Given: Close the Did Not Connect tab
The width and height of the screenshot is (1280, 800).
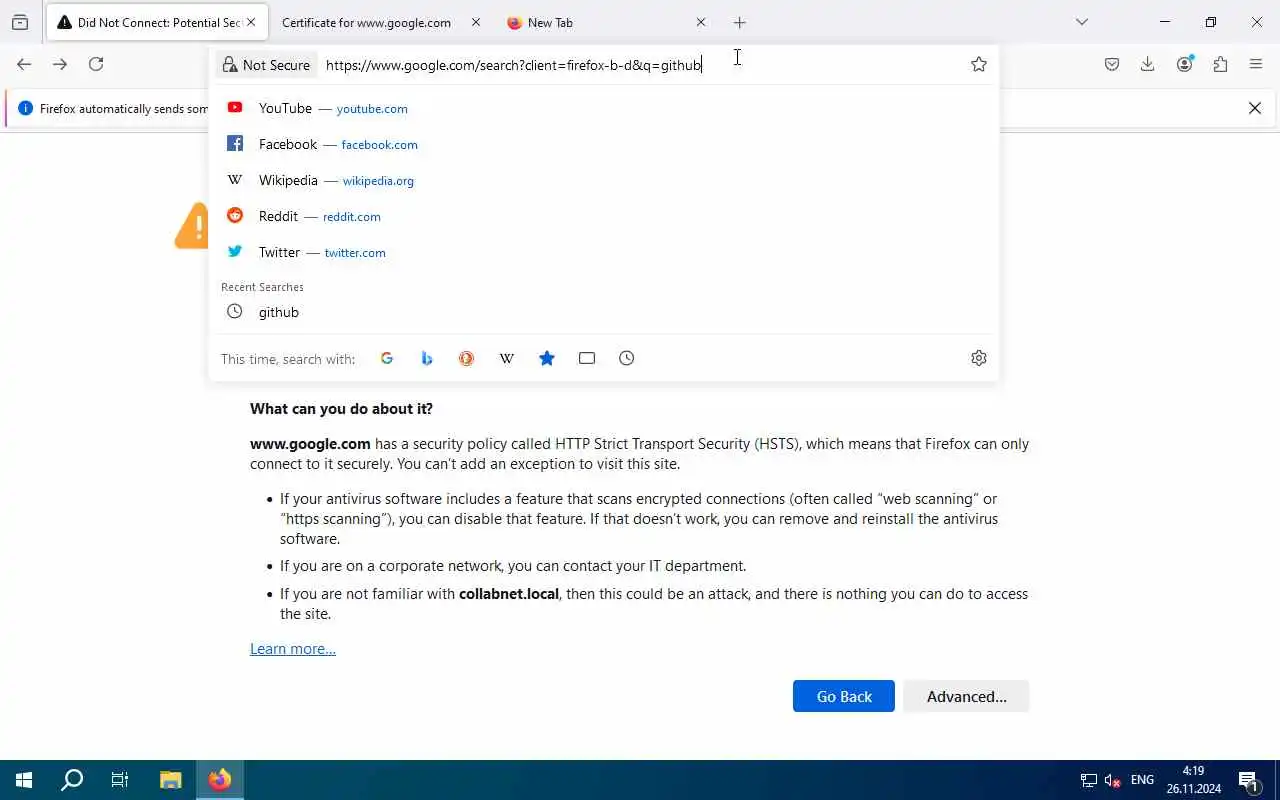Looking at the screenshot, I should [251, 22].
